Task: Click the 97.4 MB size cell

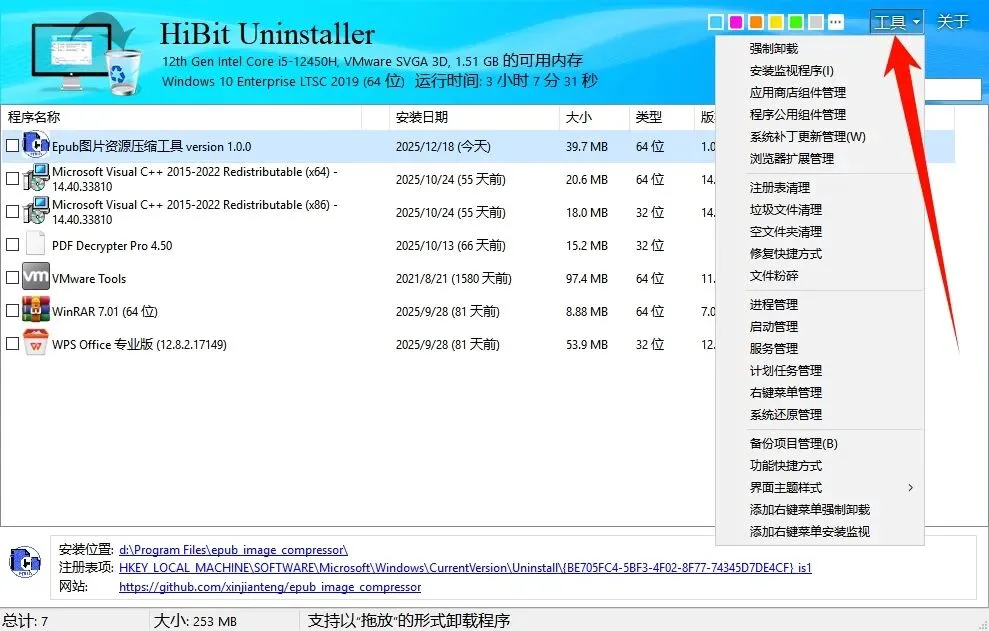Action: pyautogui.click(x=587, y=278)
